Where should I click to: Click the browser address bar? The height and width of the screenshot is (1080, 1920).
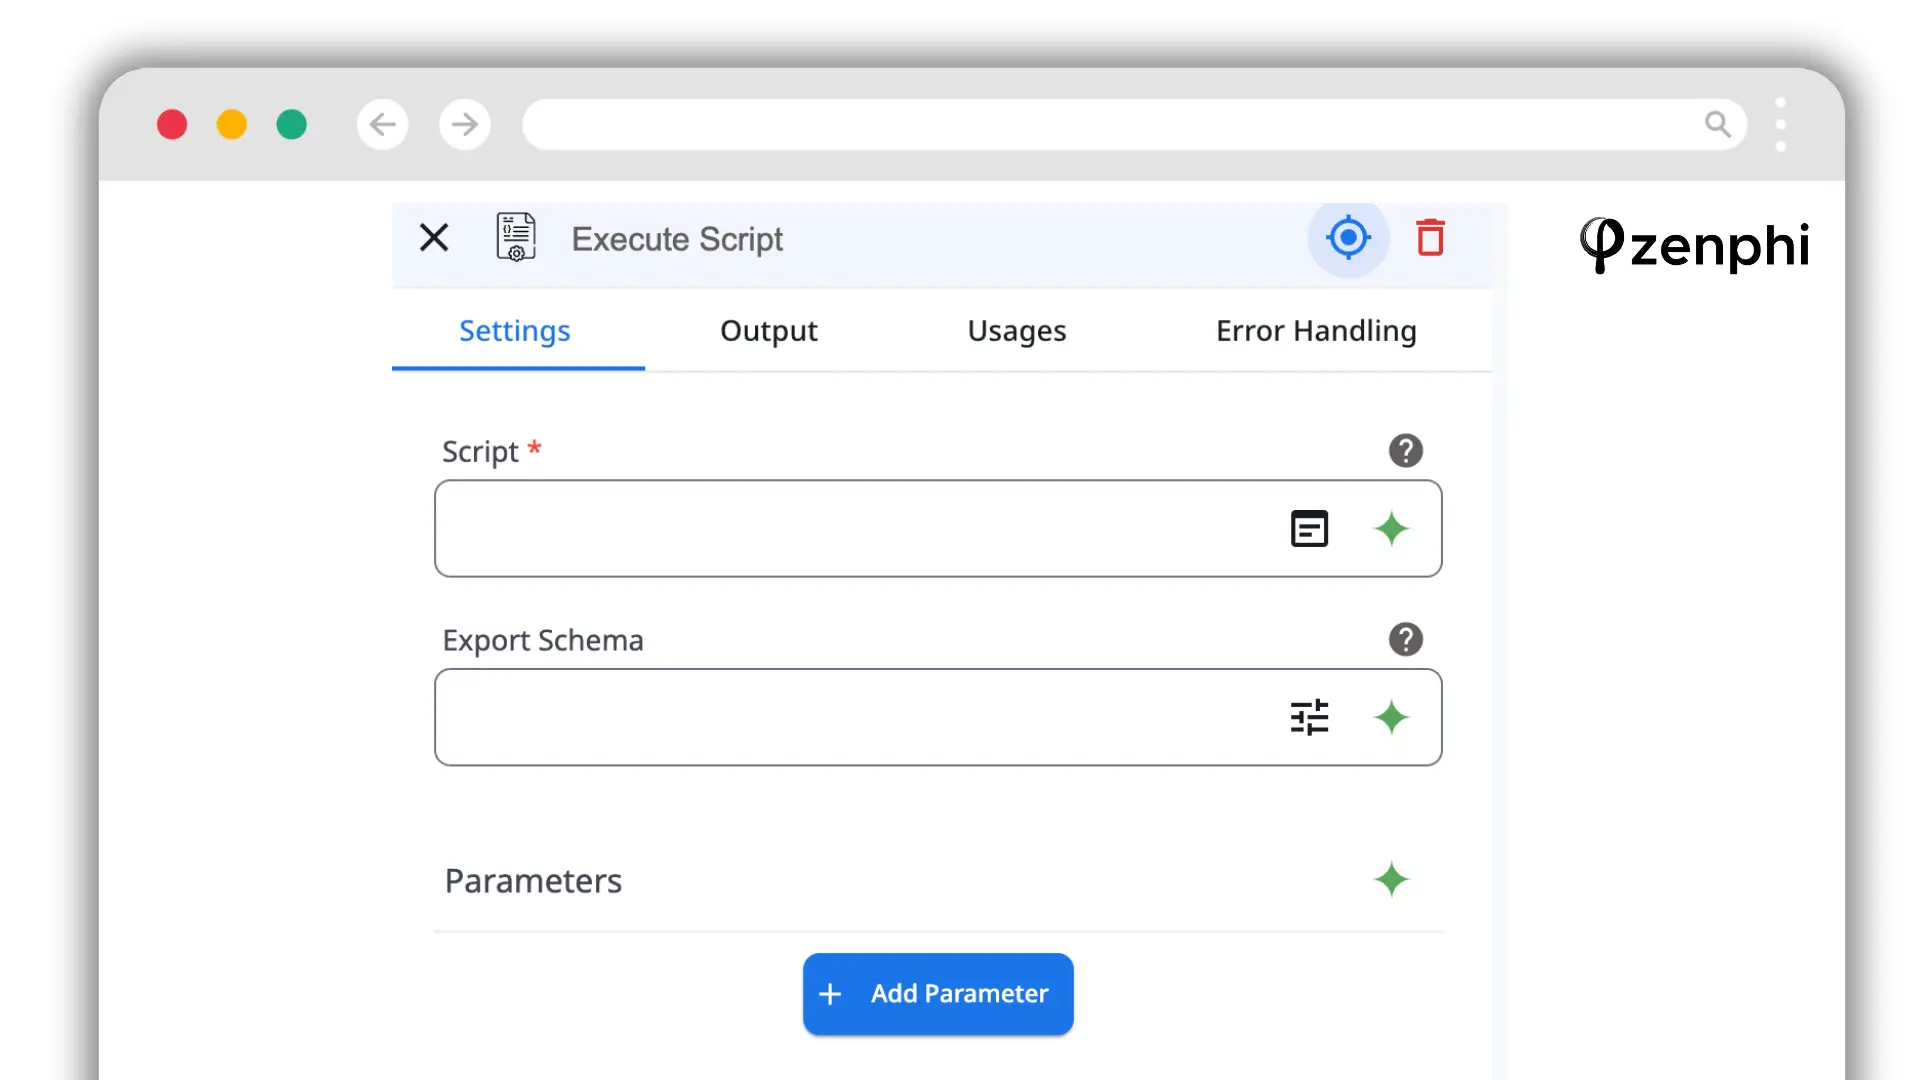[x=1134, y=124]
